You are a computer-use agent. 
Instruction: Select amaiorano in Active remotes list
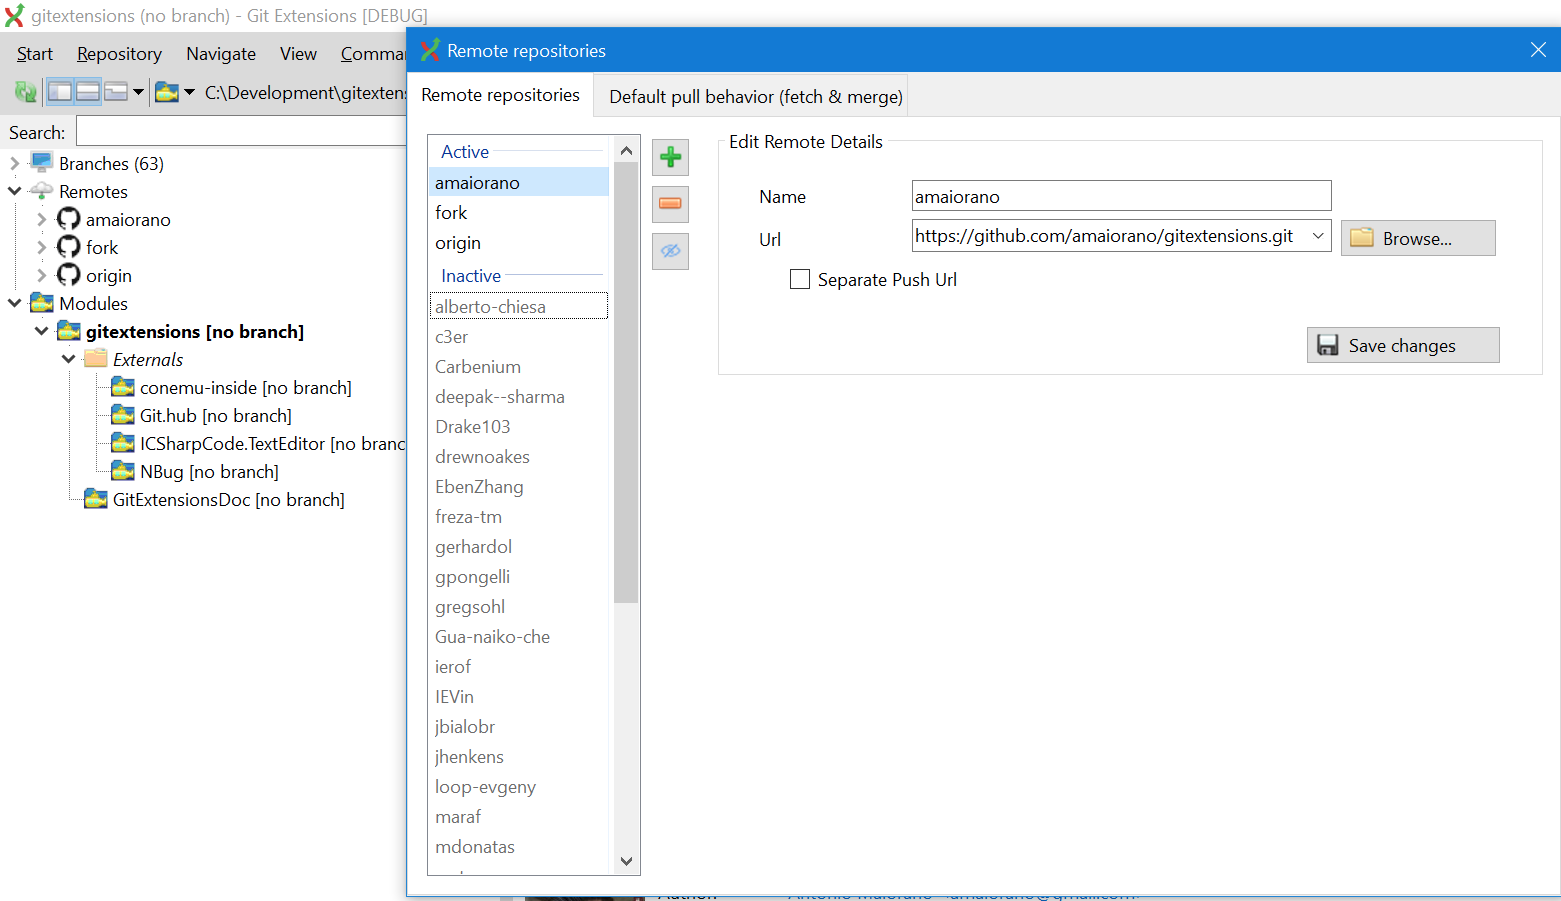tap(519, 182)
